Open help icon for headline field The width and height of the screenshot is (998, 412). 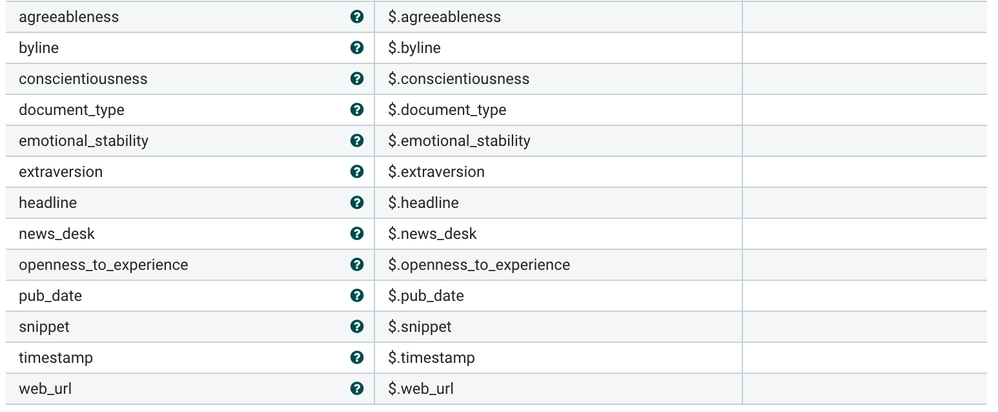click(x=356, y=203)
